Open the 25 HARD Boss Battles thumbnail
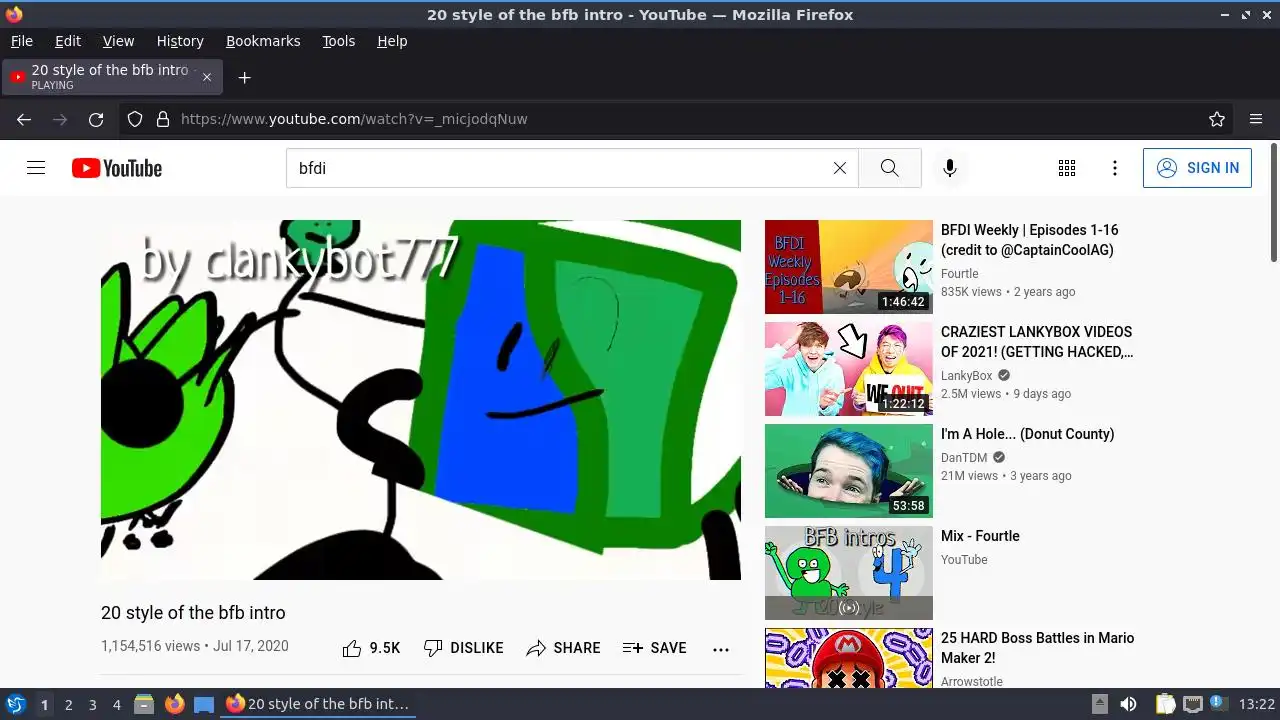The height and width of the screenshot is (720, 1280). tap(848, 658)
